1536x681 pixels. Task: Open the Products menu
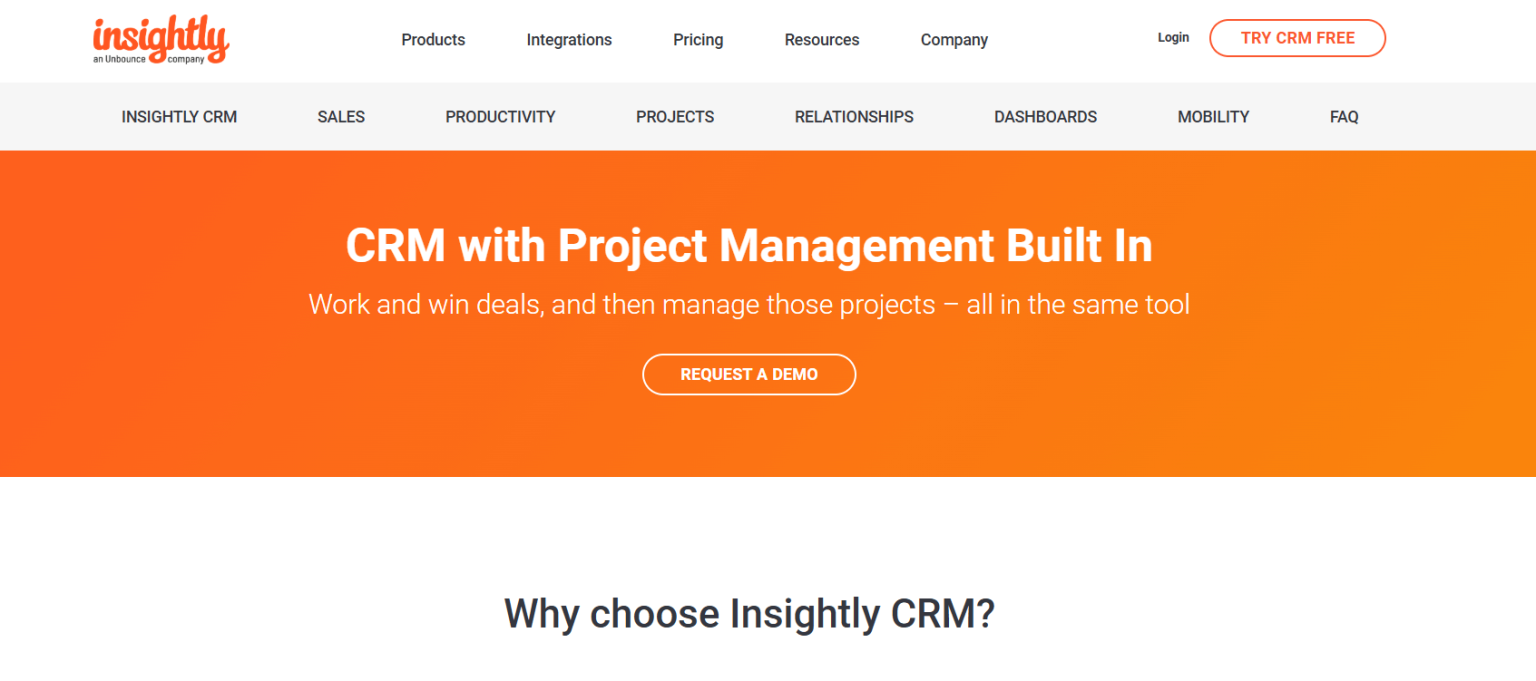433,40
